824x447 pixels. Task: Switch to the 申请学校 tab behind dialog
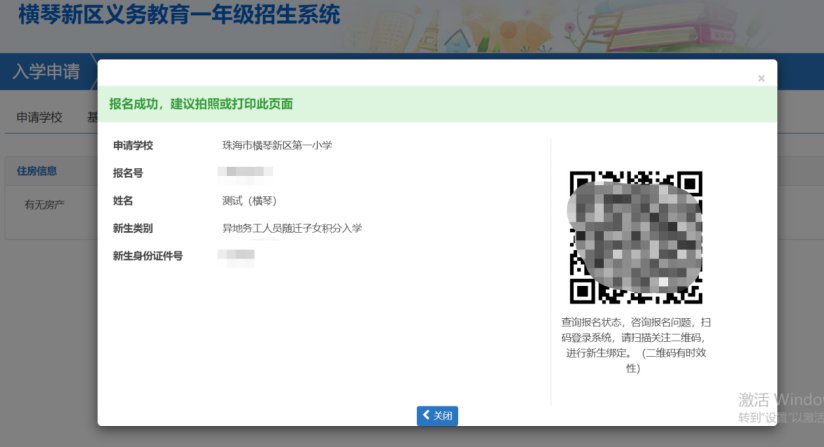pos(40,118)
